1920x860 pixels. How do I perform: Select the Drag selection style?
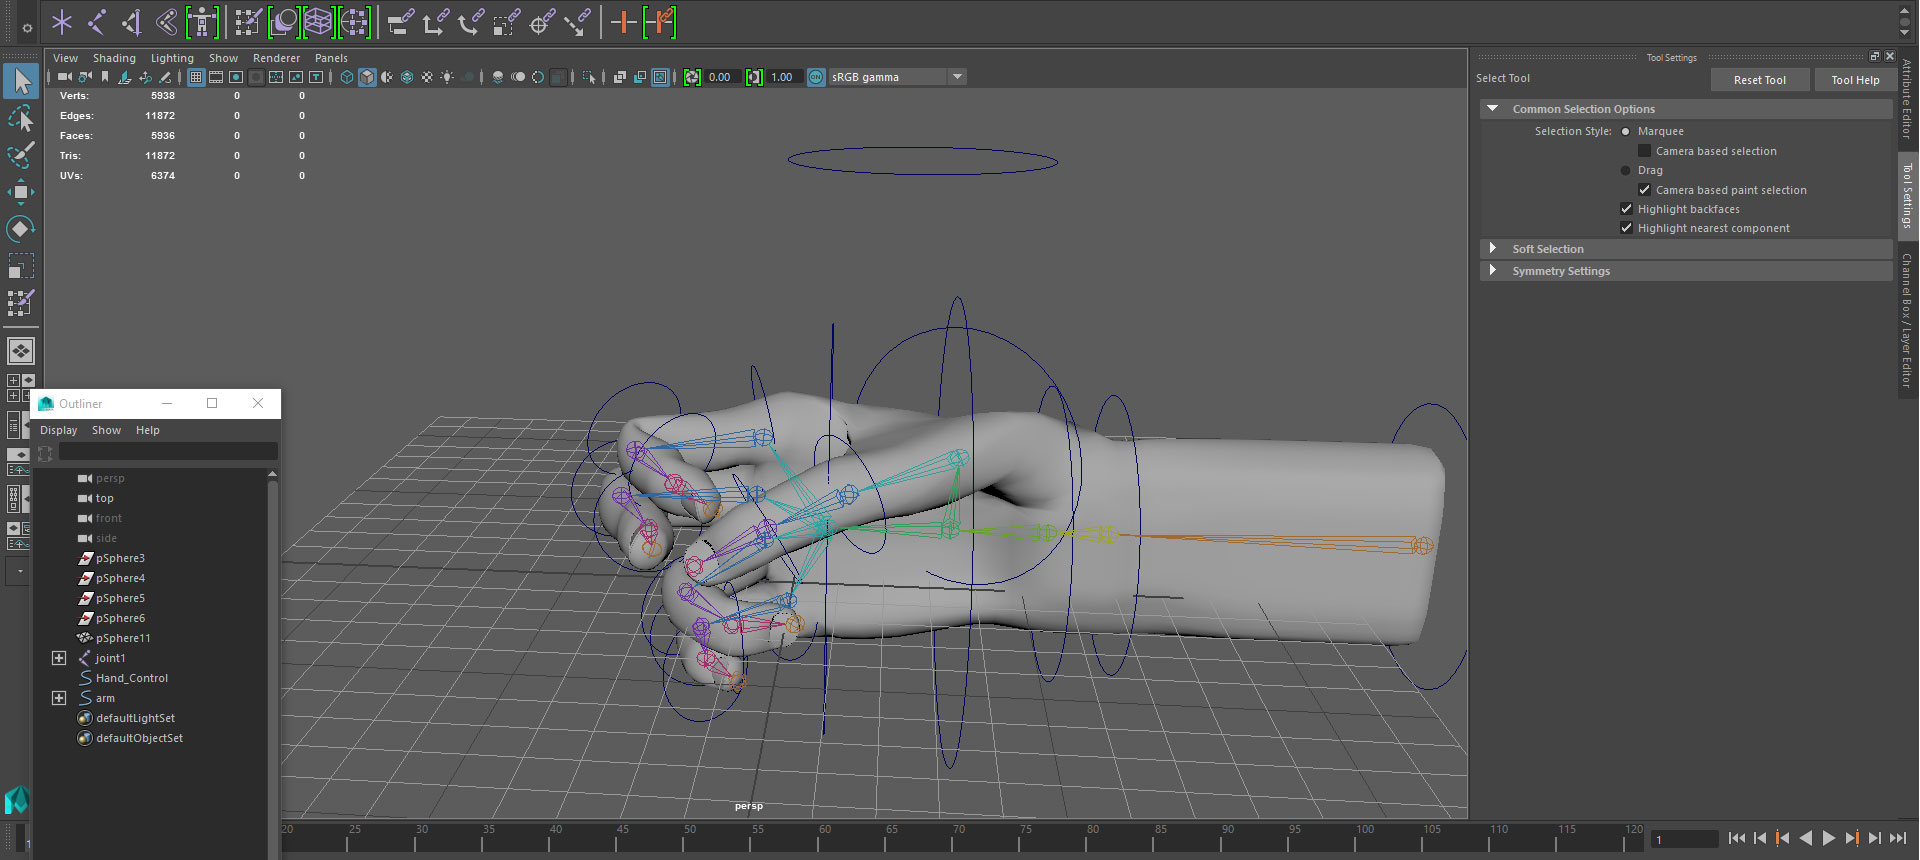click(x=1625, y=170)
